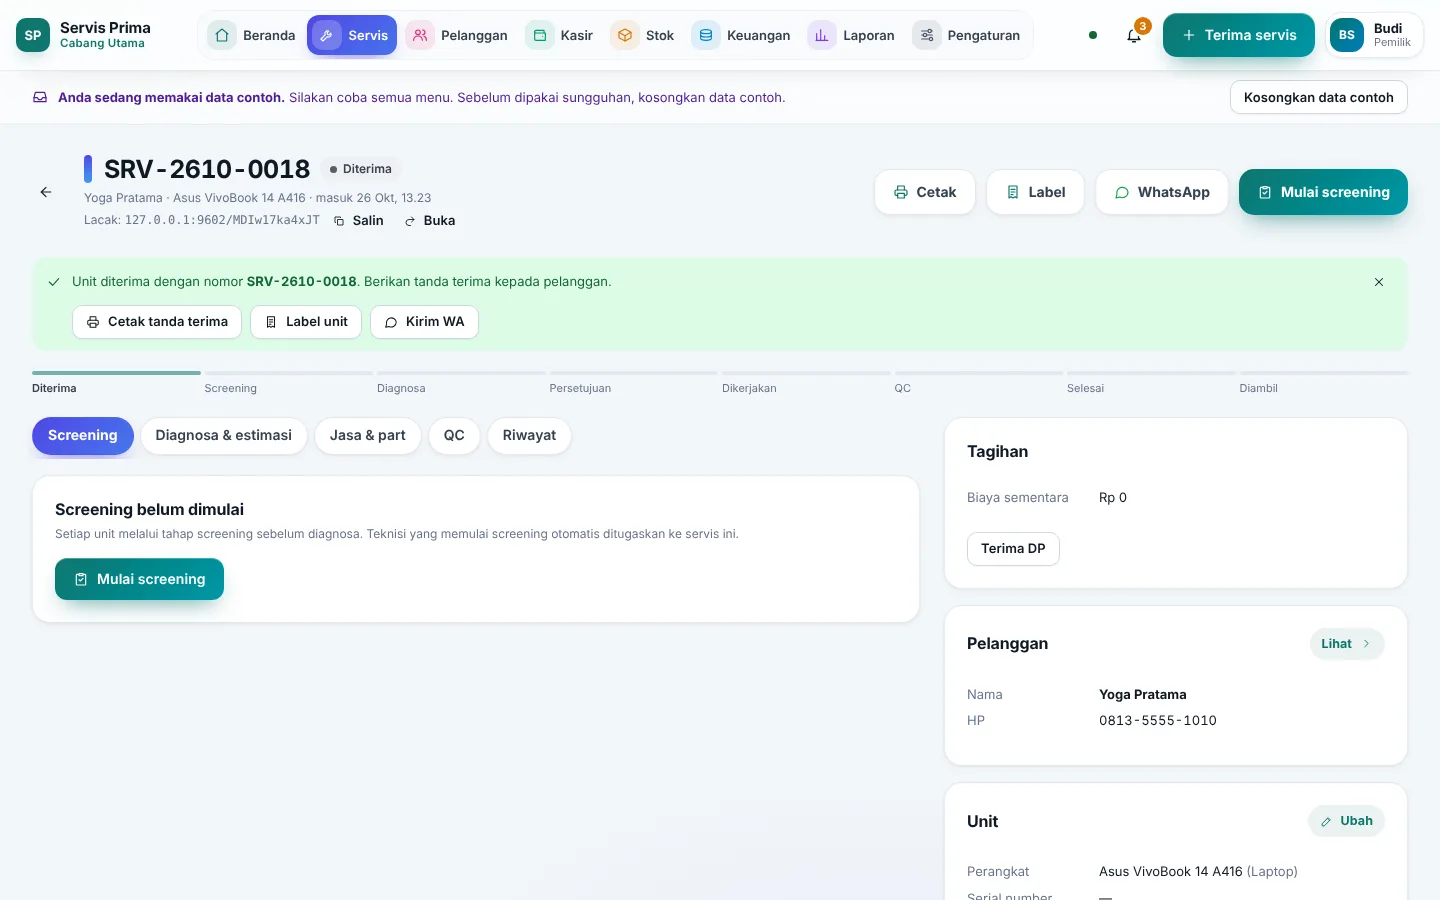This screenshot has height=900, width=1440.
Task: Switch to Diagnosa & estimasi tab
Action: coord(224,436)
